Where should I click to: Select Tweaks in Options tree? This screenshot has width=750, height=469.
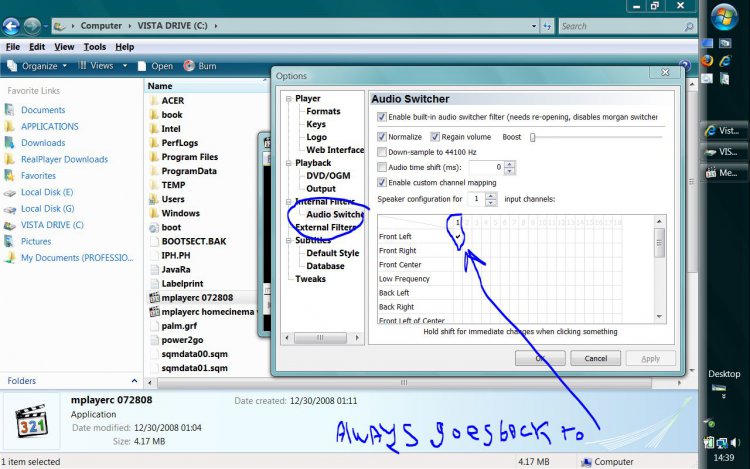[310, 279]
